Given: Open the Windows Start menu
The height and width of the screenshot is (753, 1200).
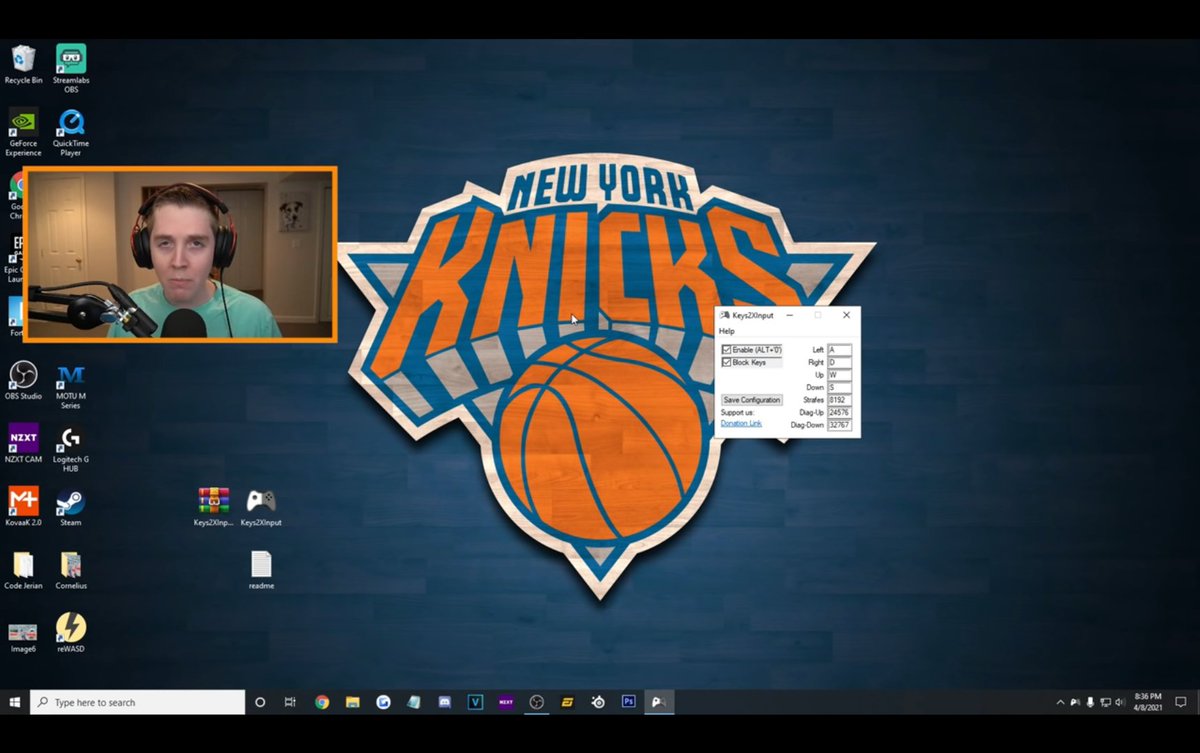Looking at the screenshot, I should point(14,702).
